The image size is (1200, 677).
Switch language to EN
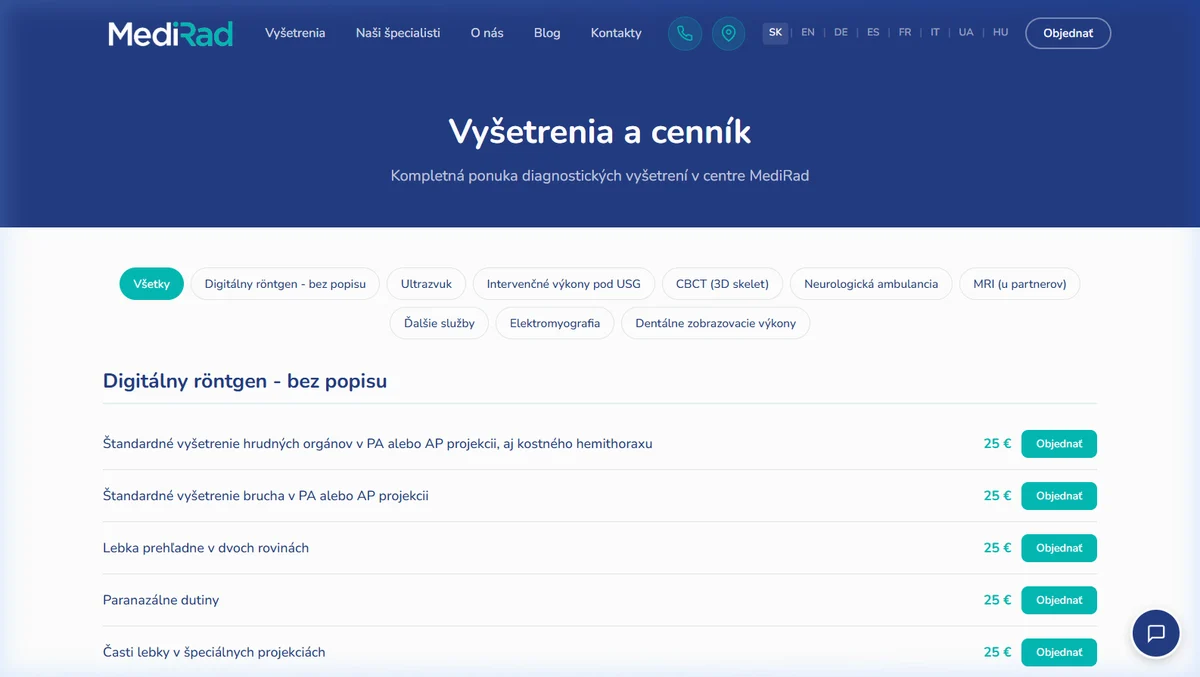[x=808, y=33]
